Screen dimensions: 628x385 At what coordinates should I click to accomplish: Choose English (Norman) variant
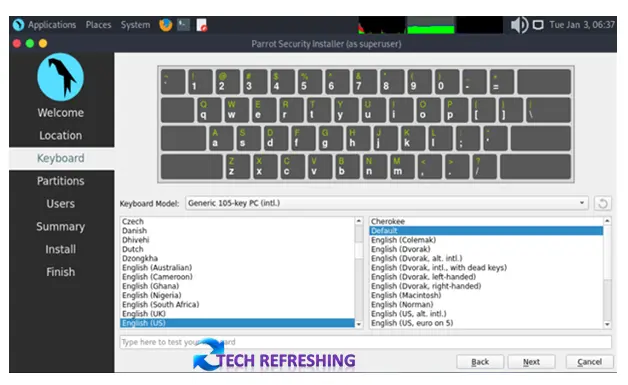click(486, 304)
